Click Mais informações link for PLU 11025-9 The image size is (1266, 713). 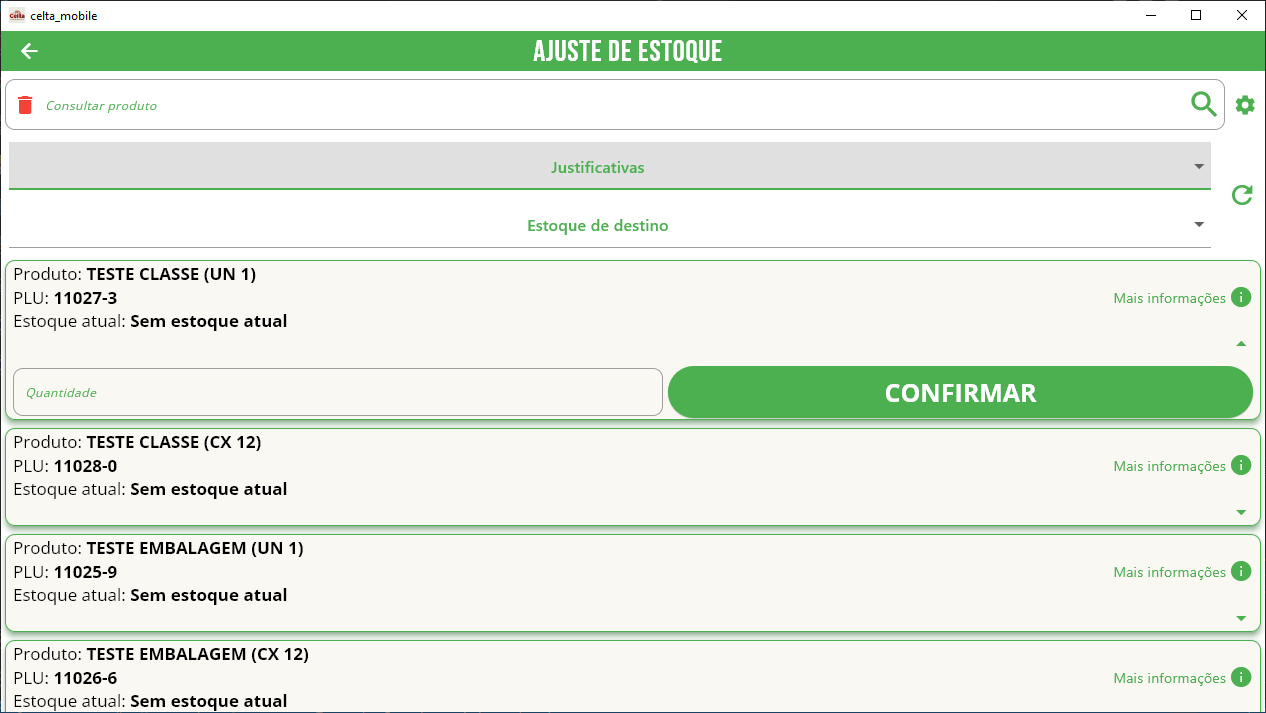(x=1169, y=572)
